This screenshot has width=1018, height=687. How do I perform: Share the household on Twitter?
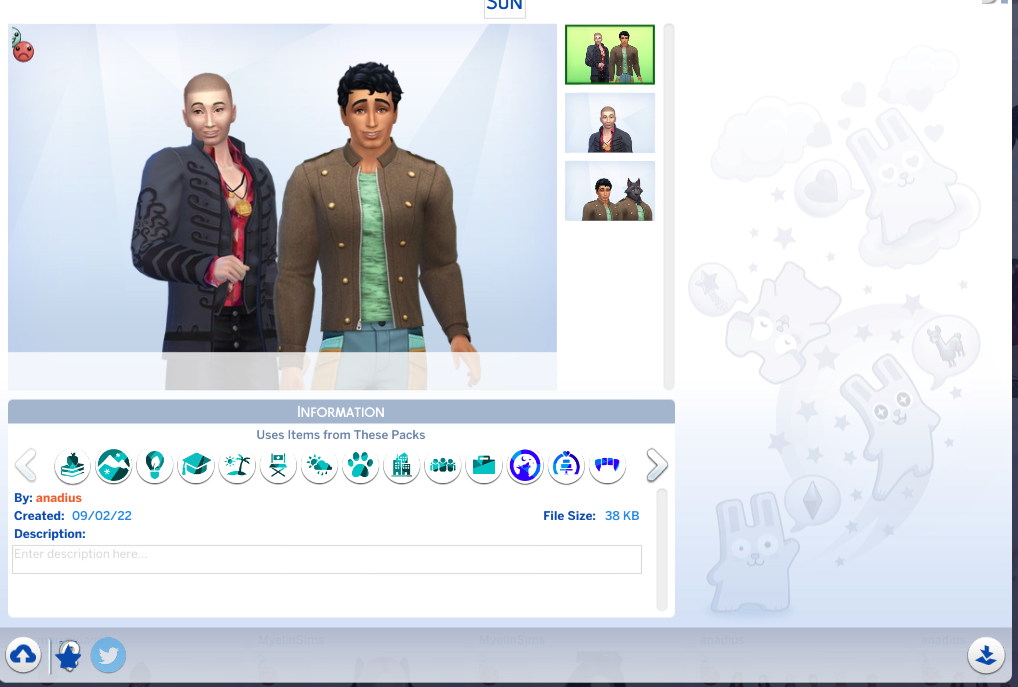108,655
